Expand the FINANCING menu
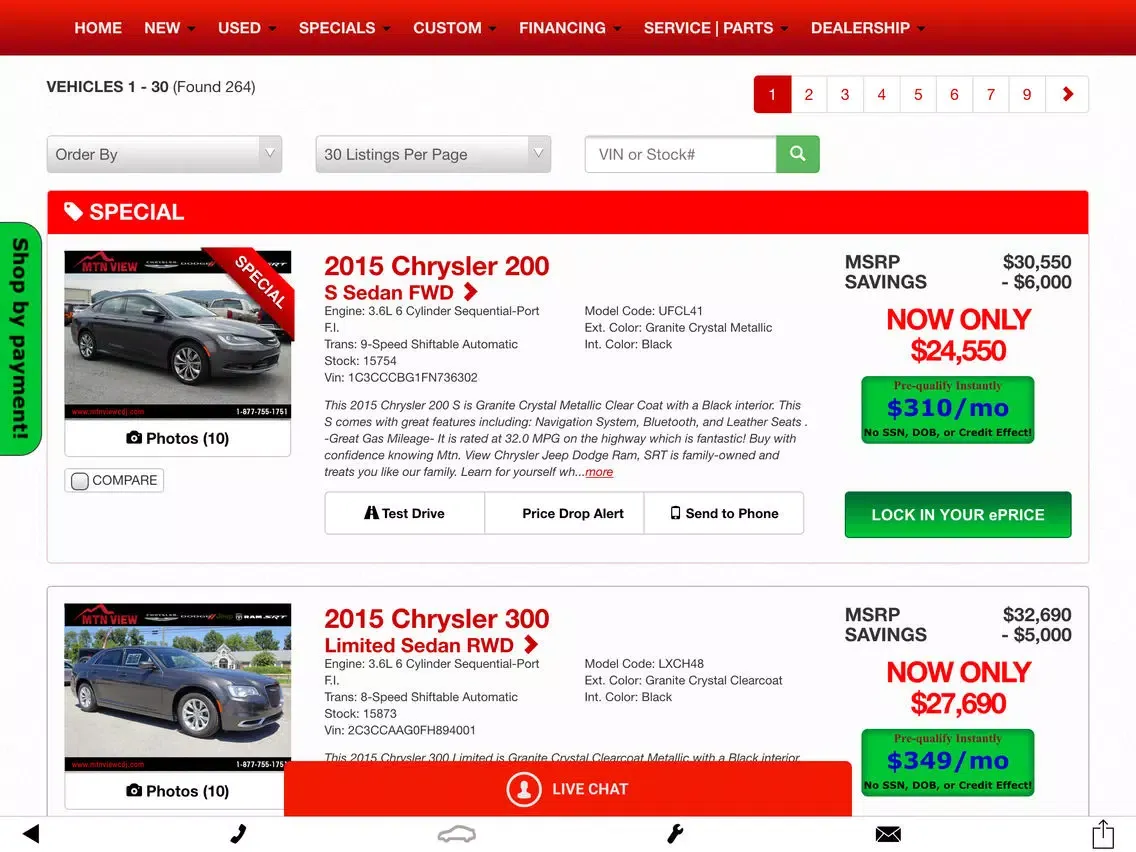 [570, 28]
